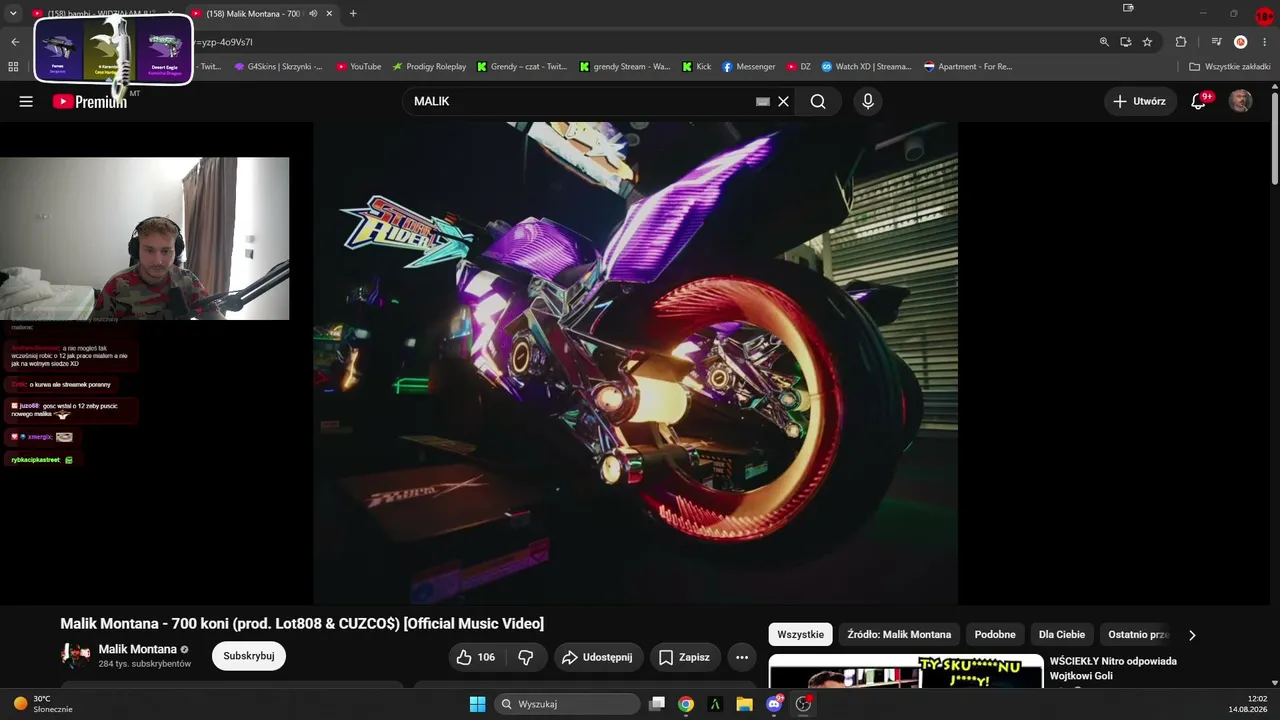This screenshot has height=720, width=1280.
Task: Click the taskbar Wyszukaj search box
Action: [568, 704]
